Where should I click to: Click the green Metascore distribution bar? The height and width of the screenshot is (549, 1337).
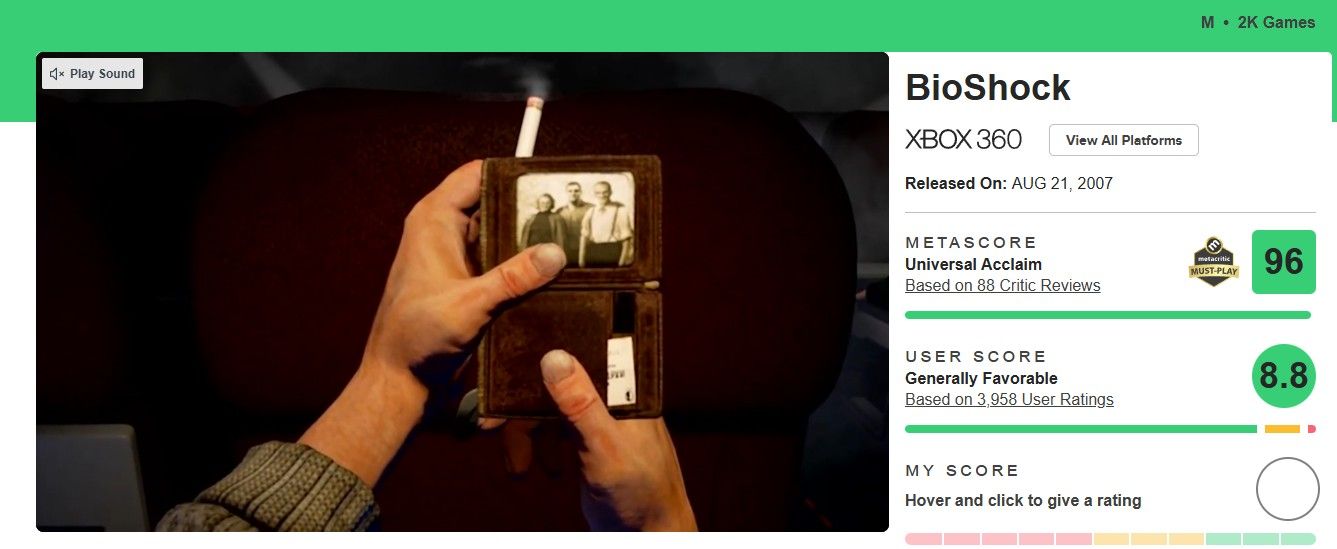[1108, 315]
